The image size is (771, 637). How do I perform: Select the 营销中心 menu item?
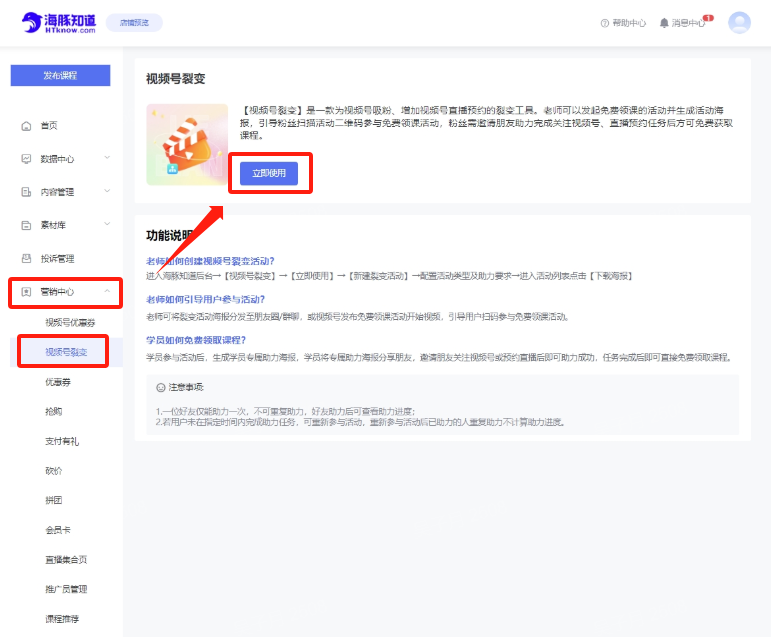(x=57, y=292)
